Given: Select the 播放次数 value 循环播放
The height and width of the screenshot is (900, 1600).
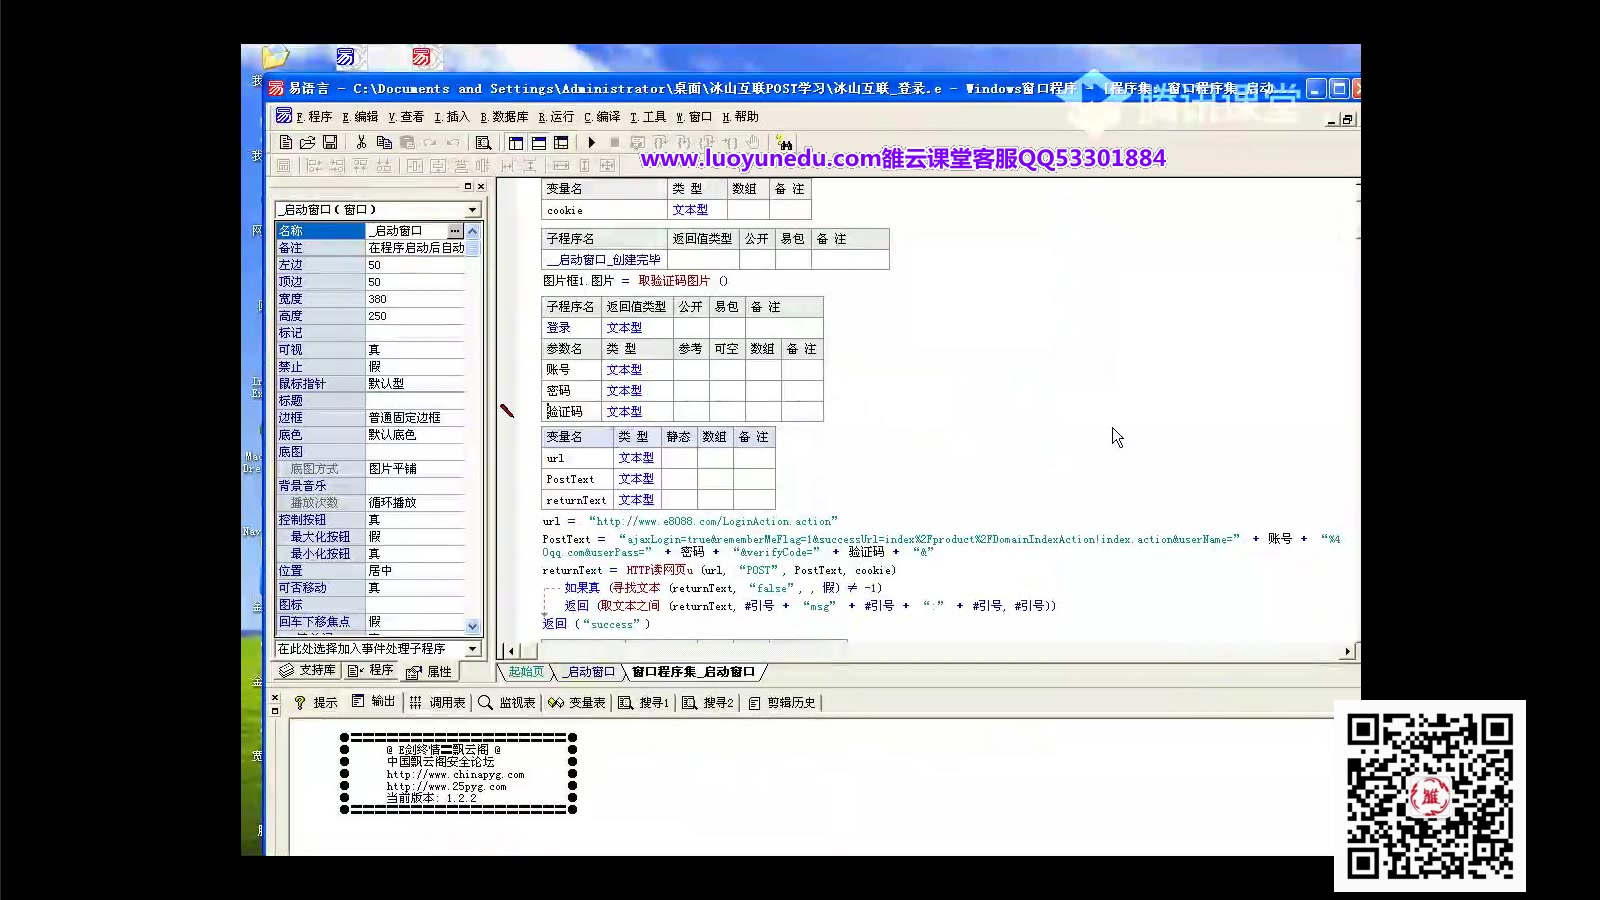Looking at the screenshot, I should point(415,503).
